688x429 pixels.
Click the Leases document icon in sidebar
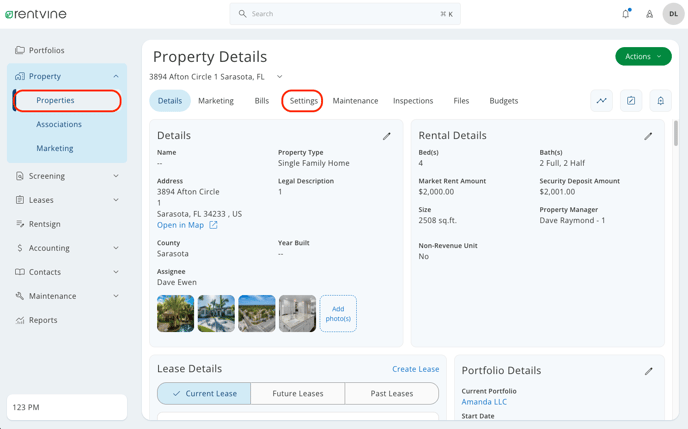(20, 200)
